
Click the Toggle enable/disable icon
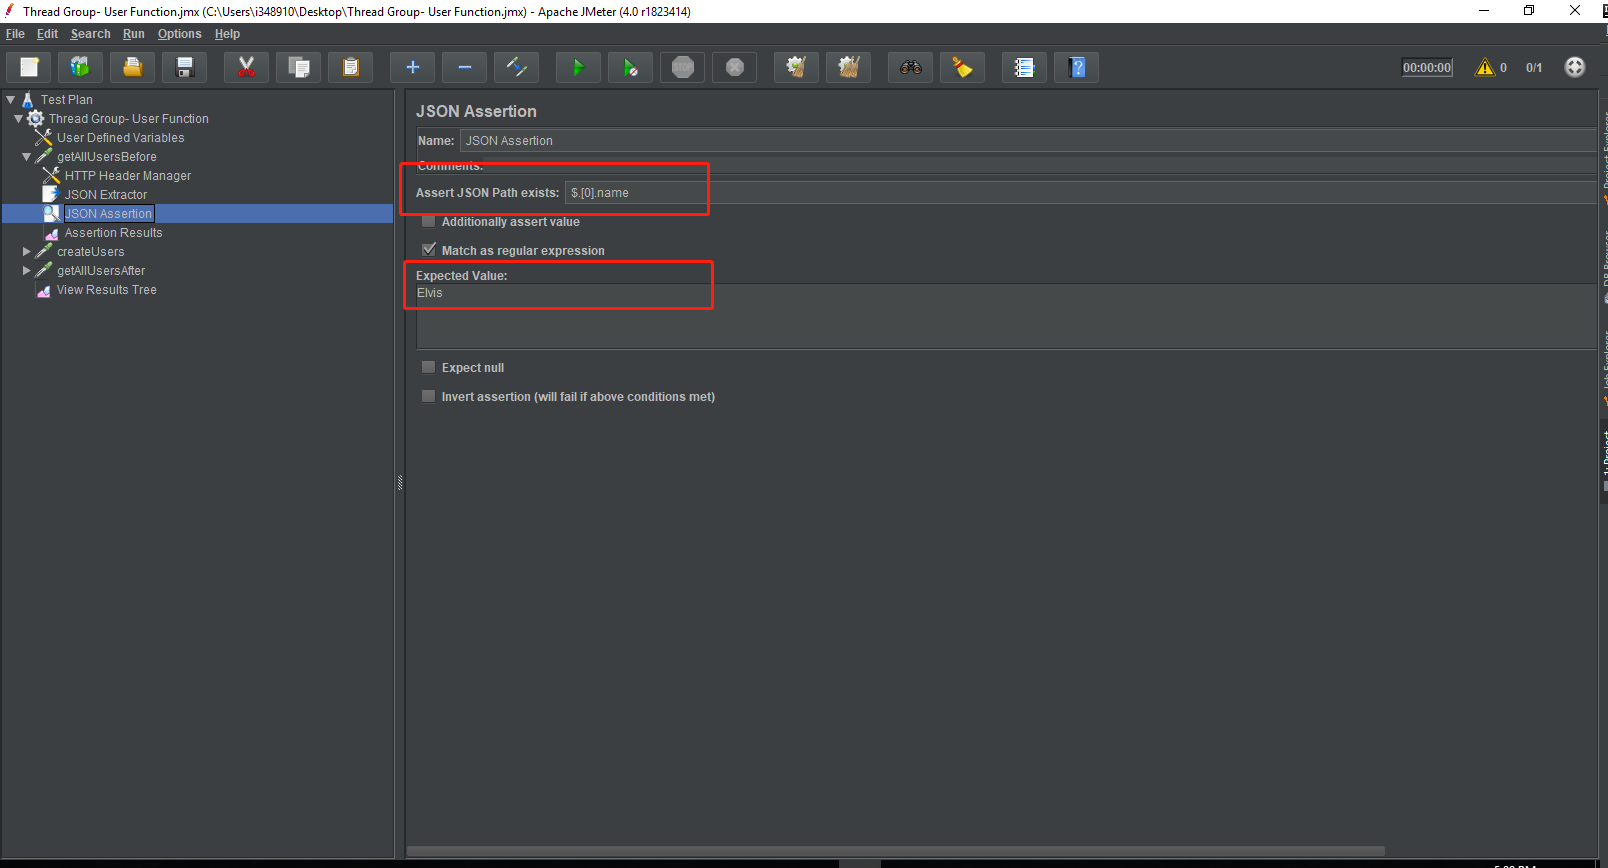point(516,67)
